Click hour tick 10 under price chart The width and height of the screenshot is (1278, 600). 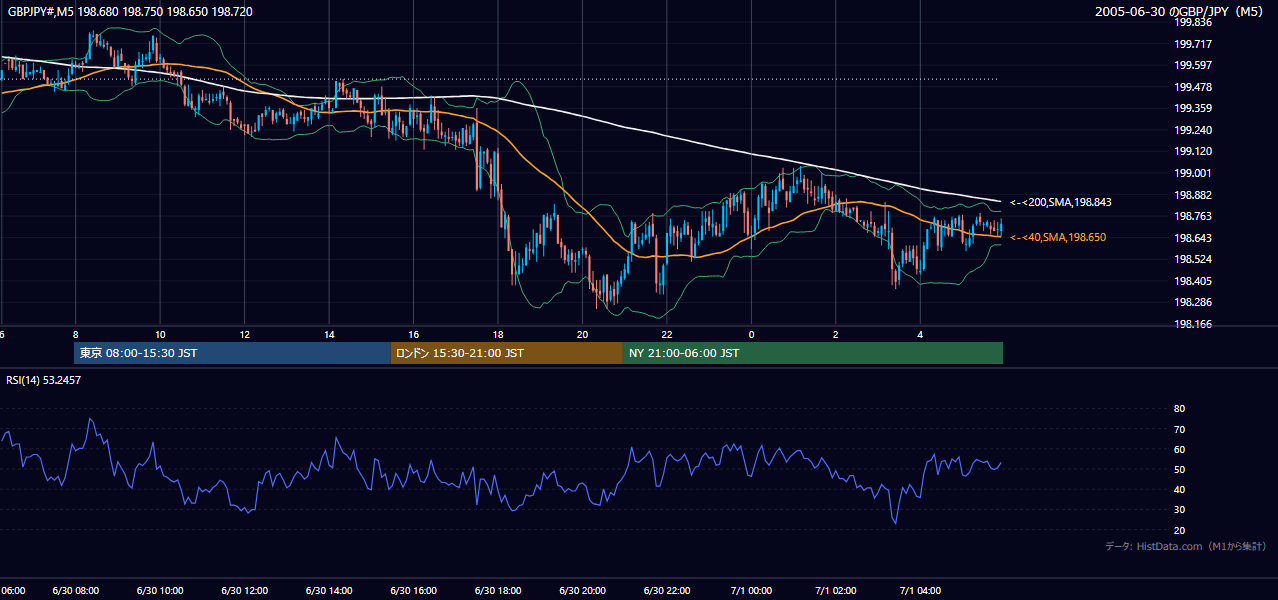(x=160, y=335)
